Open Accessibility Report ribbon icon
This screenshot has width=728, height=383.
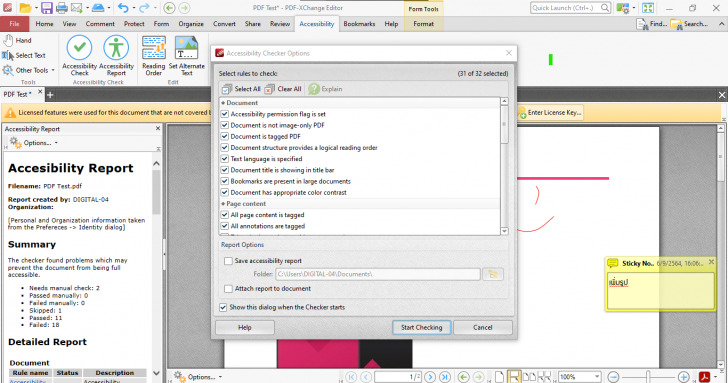(116, 55)
